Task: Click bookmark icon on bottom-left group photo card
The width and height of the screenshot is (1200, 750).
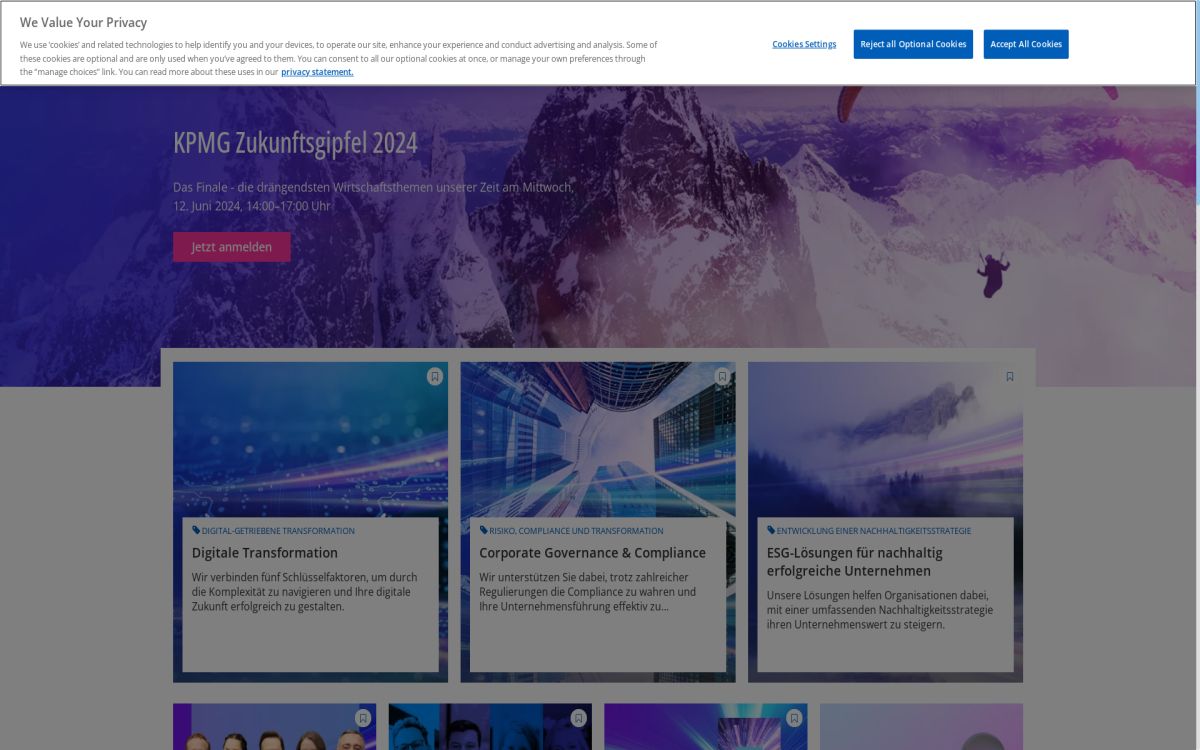Action: pos(363,718)
